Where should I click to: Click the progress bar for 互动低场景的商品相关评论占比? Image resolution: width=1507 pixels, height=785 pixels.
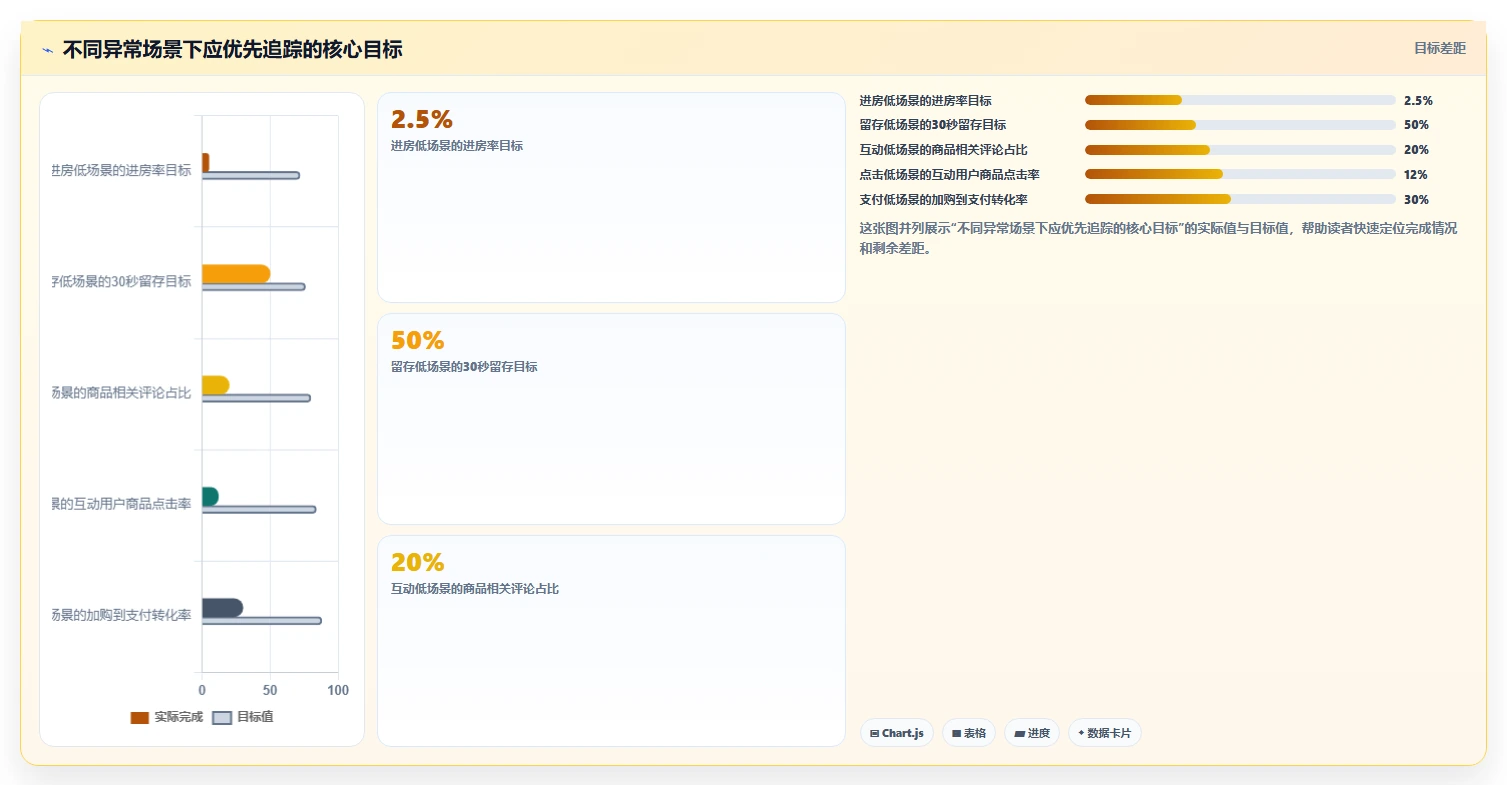tap(1240, 150)
